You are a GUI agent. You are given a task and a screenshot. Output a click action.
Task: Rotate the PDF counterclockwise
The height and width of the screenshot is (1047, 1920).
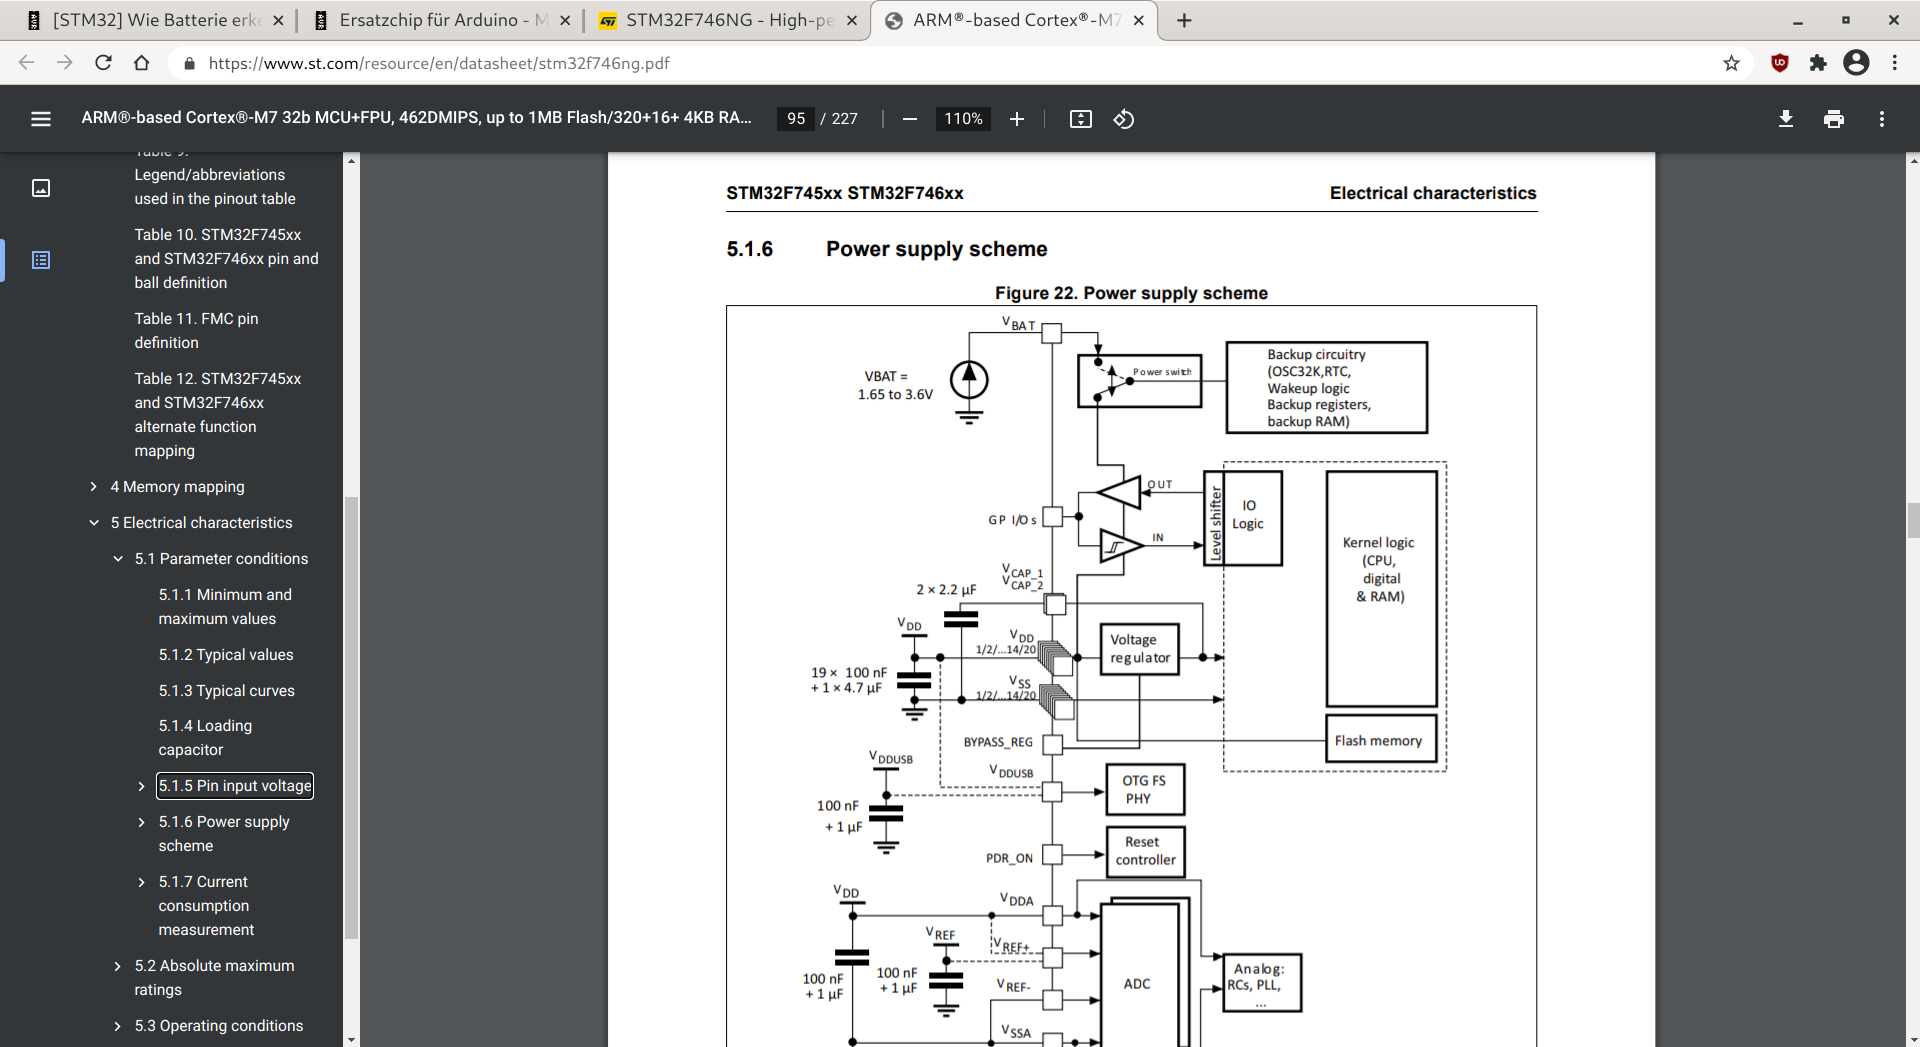pyautogui.click(x=1124, y=119)
